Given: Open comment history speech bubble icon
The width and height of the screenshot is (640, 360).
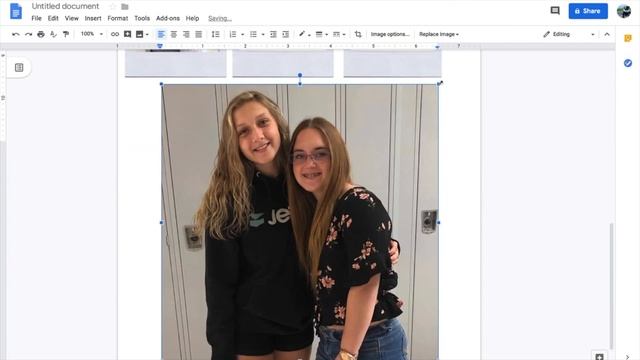Looking at the screenshot, I should click(x=555, y=11).
